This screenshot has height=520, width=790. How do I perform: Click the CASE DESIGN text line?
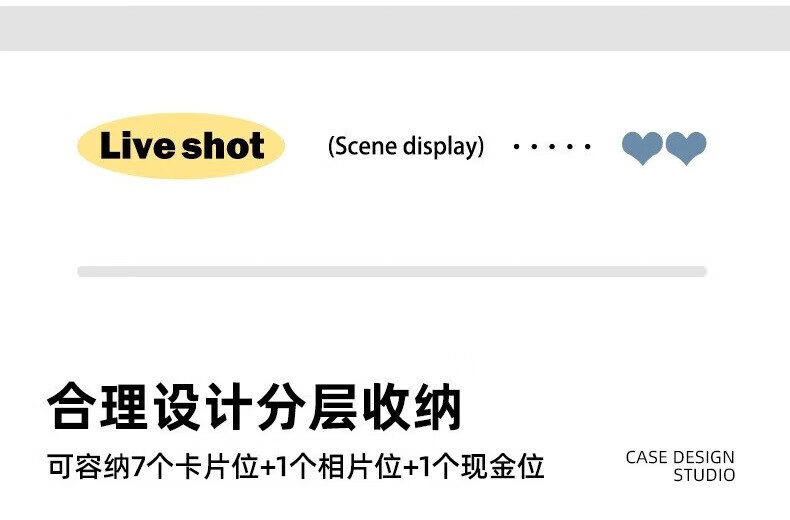click(x=680, y=458)
